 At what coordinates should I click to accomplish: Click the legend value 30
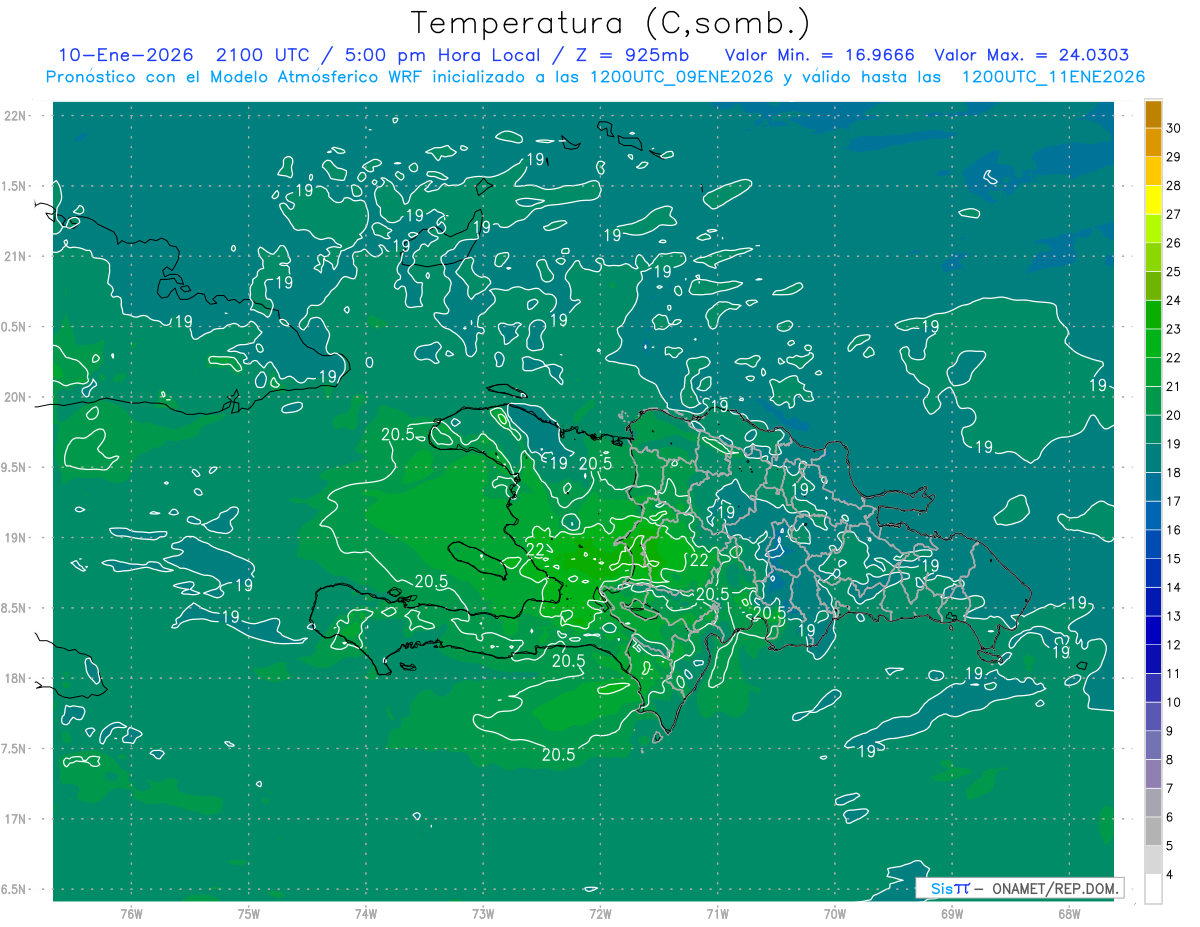click(1173, 127)
